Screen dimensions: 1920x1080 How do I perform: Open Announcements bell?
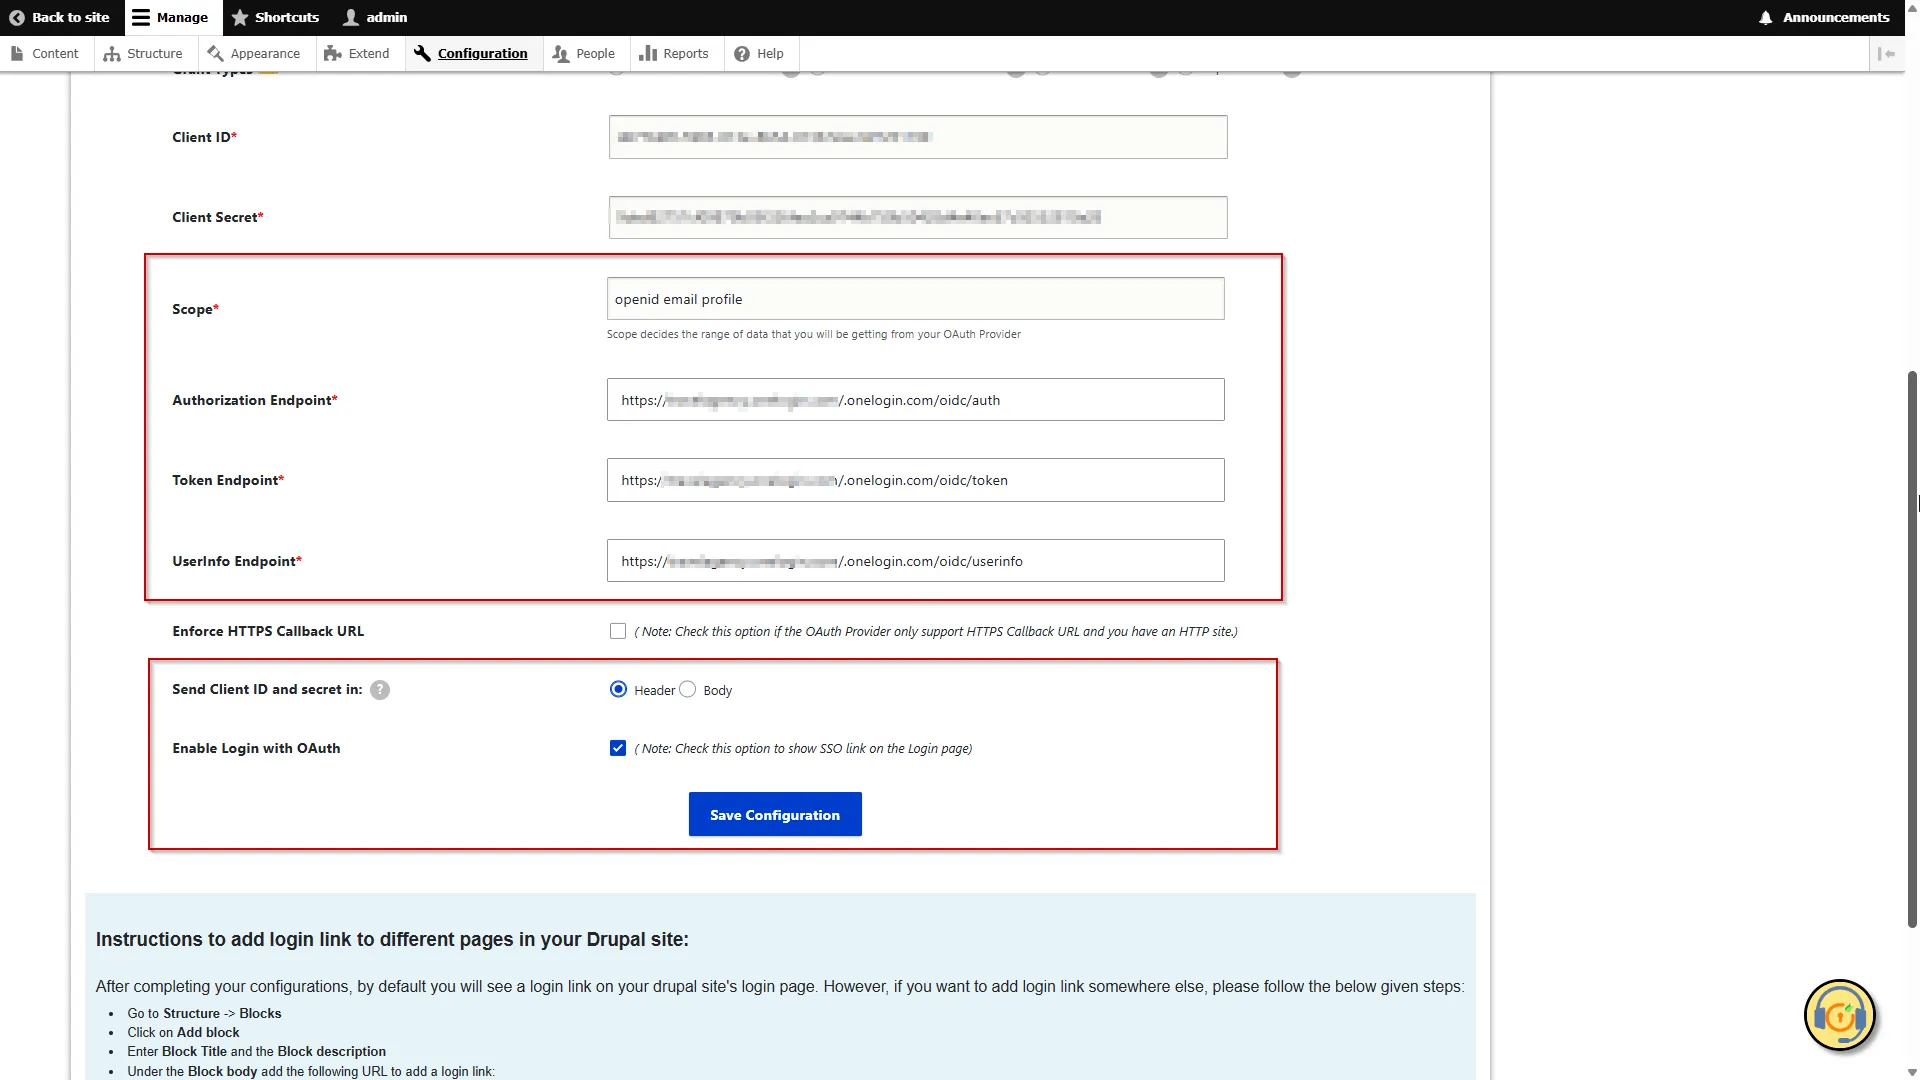click(x=1766, y=17)
